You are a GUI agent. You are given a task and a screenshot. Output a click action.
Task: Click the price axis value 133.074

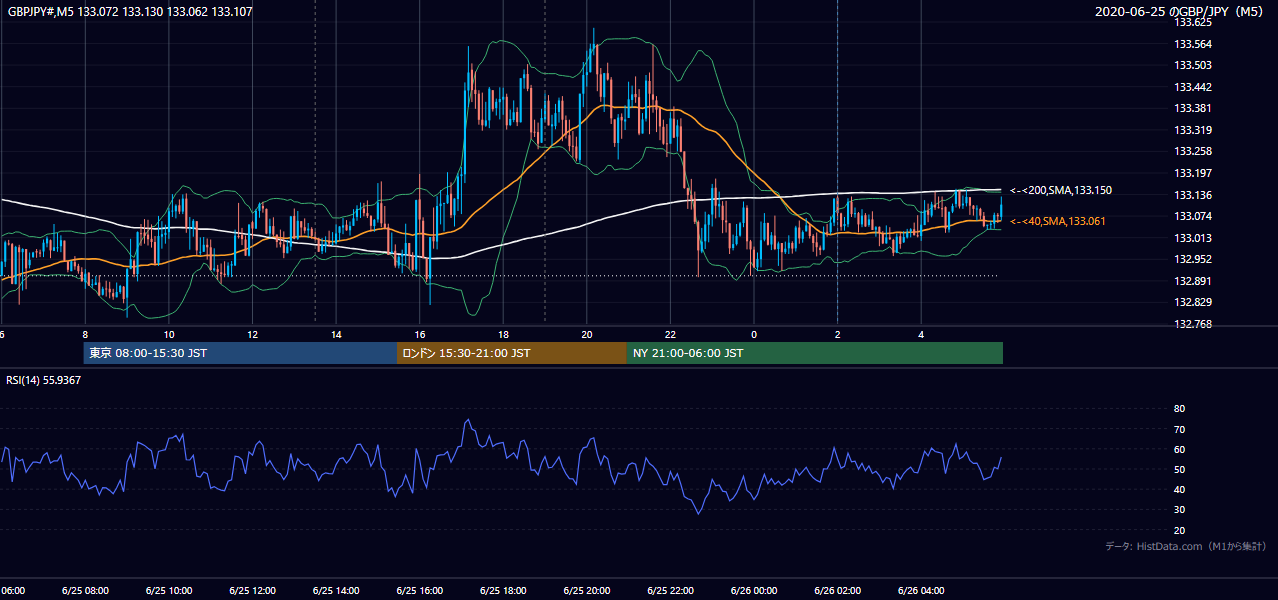pos(1193,216)
